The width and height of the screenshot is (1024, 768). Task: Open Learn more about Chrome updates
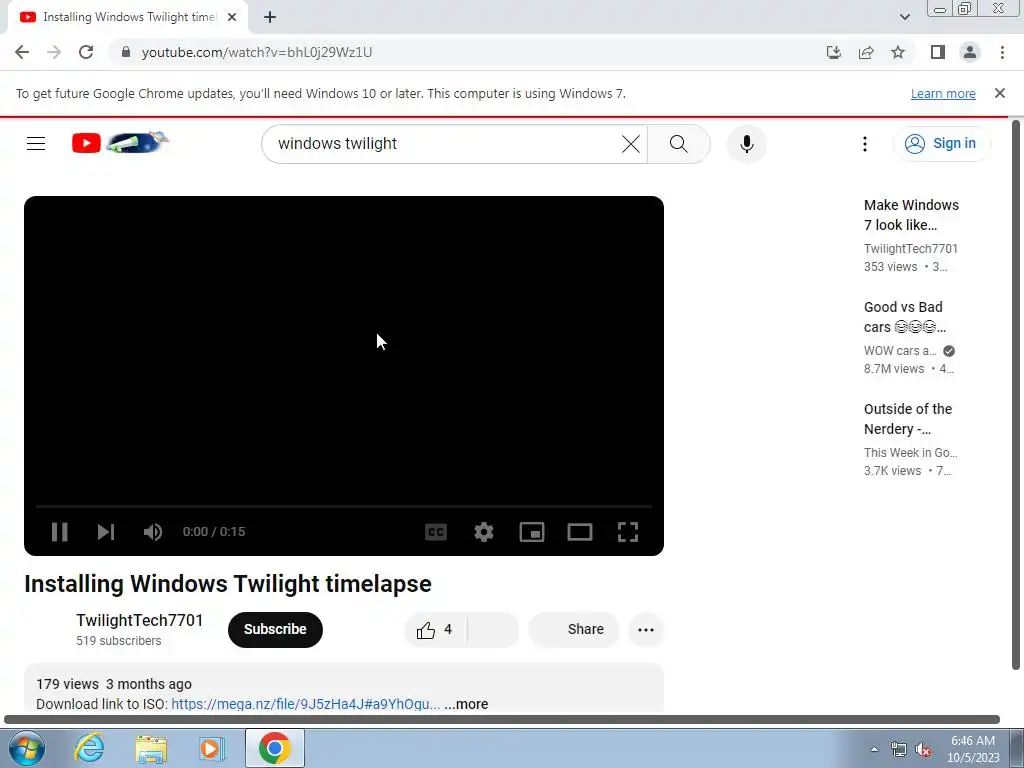click(943, 93)
